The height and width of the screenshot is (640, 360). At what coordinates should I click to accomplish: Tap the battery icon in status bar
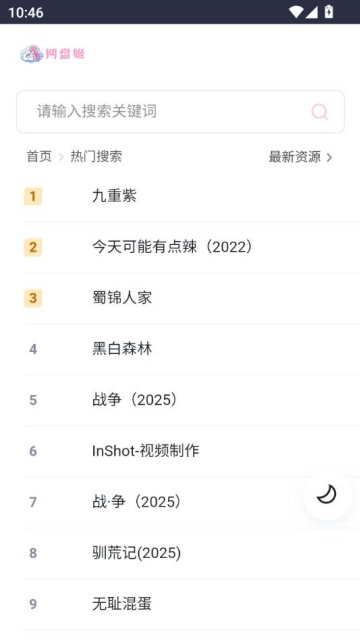coord(329,12)
